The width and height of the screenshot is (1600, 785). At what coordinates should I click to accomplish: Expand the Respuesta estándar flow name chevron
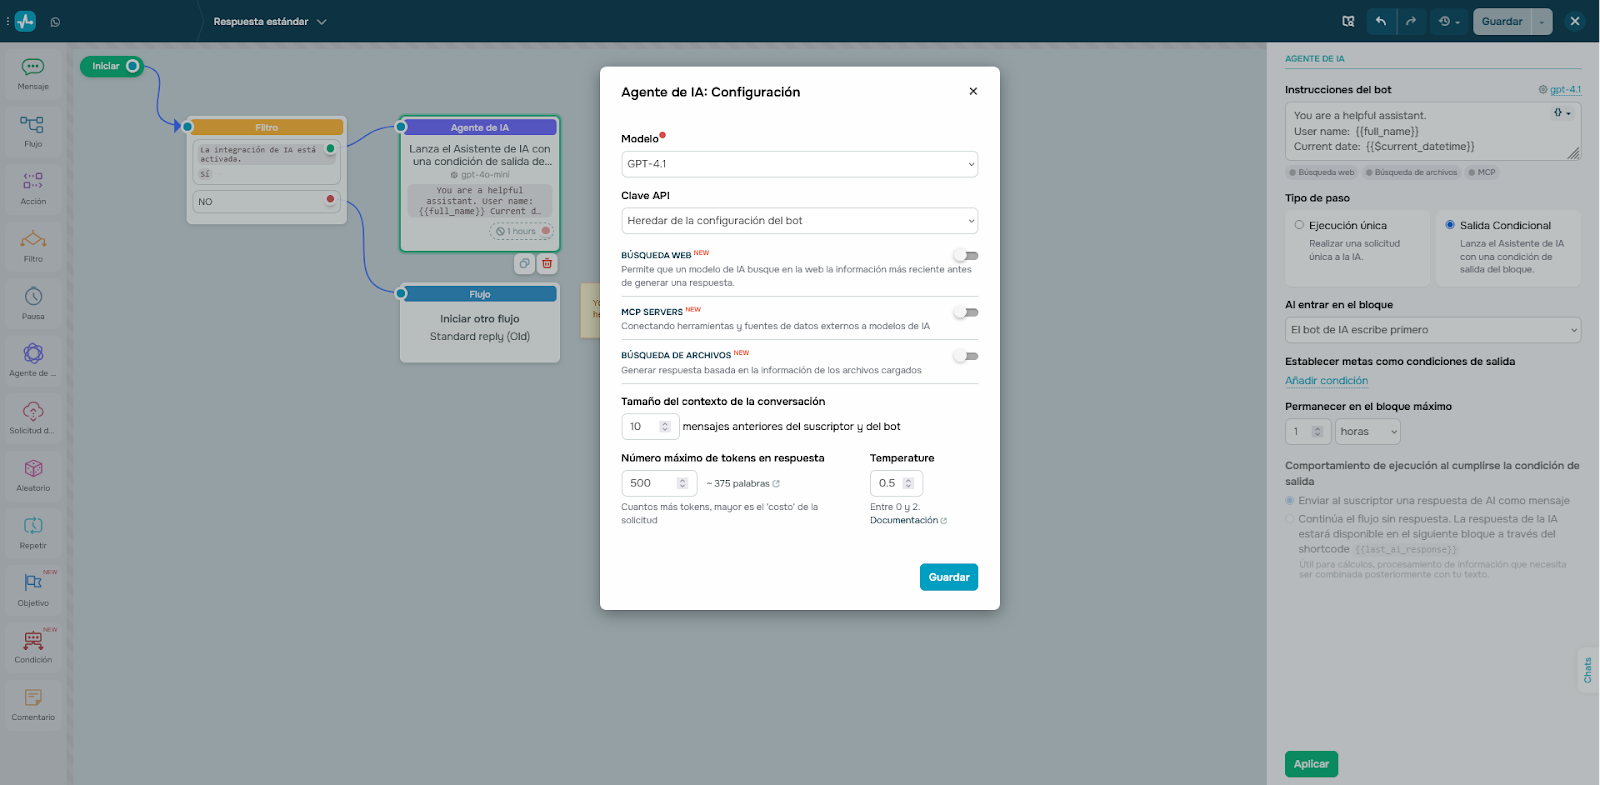pos(322,22)
